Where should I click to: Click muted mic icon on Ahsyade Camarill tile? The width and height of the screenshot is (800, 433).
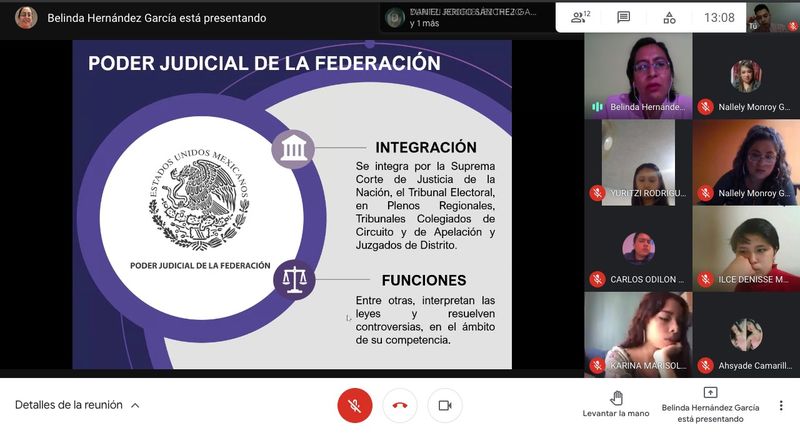click(705, 366)
